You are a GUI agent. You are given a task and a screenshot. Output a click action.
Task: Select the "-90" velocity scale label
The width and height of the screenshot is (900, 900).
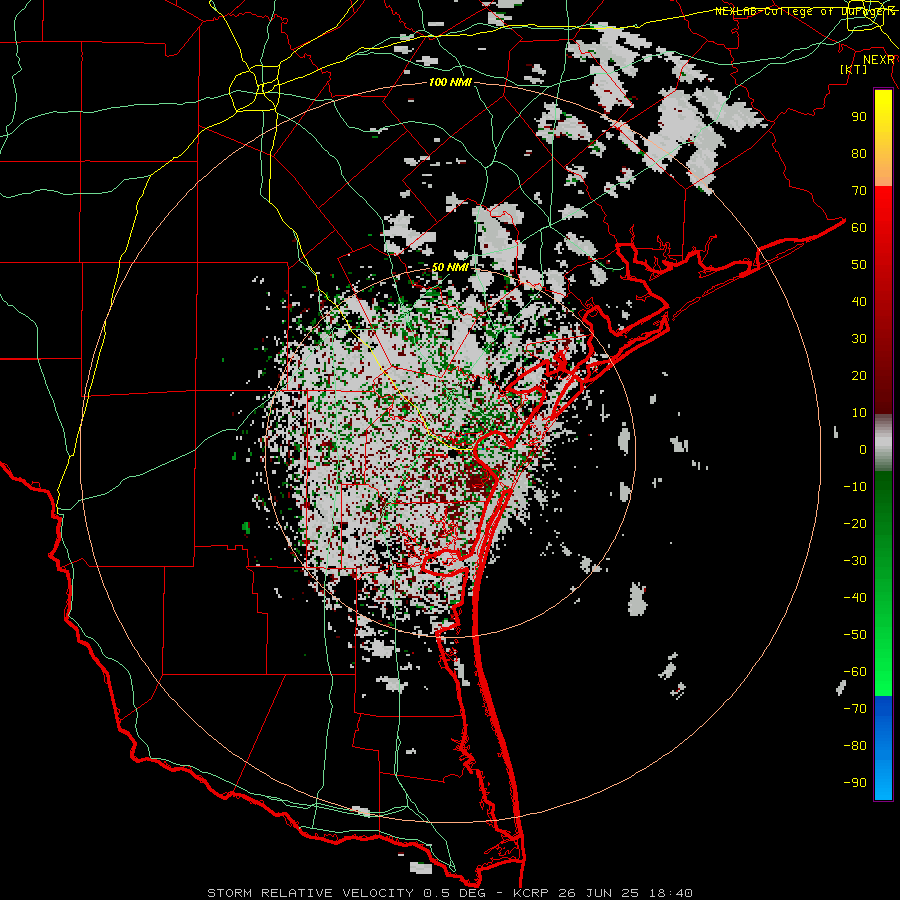(x=855, y=783)
